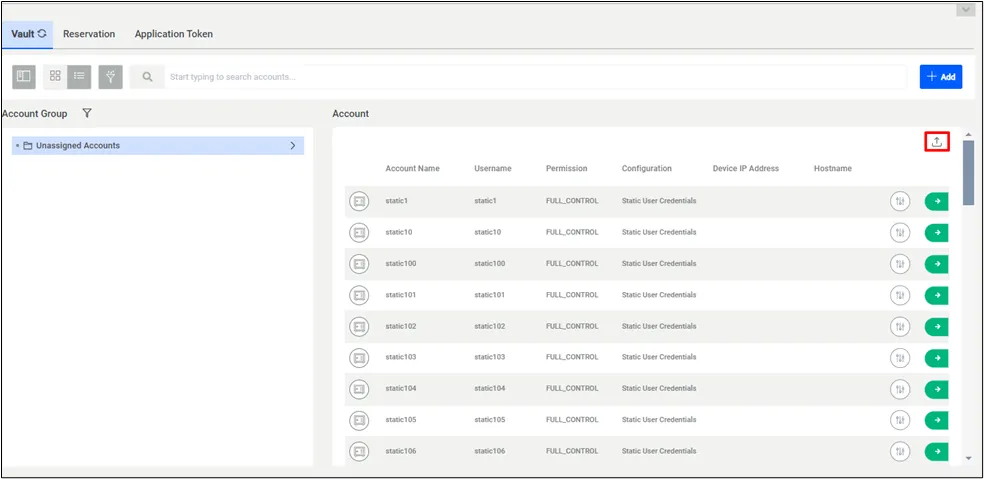
Task: Click green arrow button for static104
Action: (936, 389)
